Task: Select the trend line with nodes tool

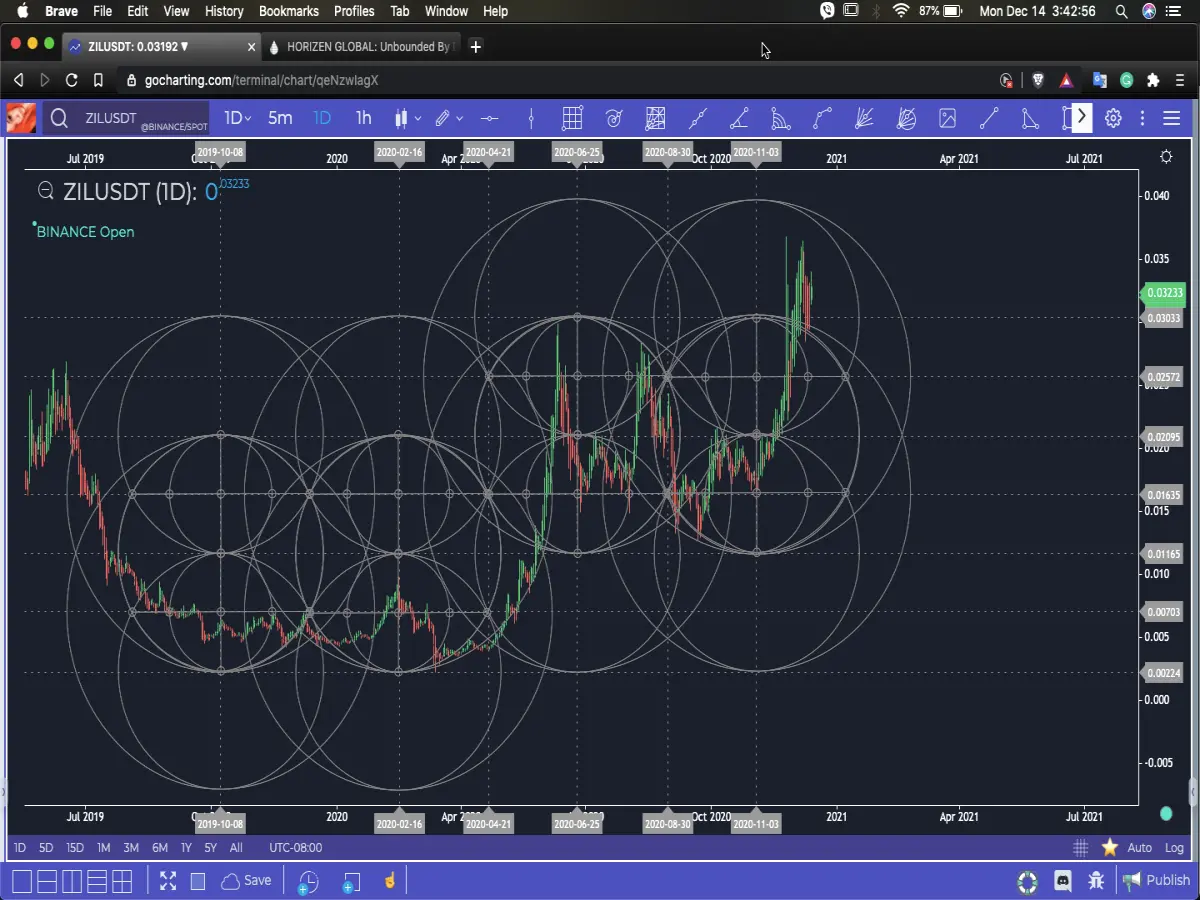Action: click(x=697, y=118)
